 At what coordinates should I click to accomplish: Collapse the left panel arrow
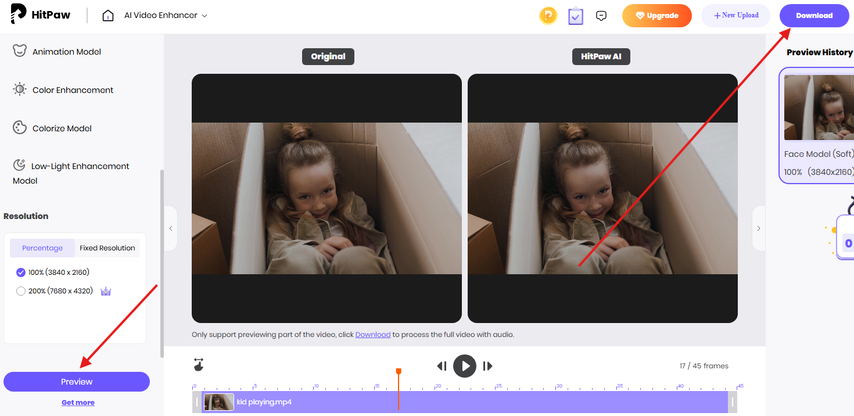(x=170, y=229)
